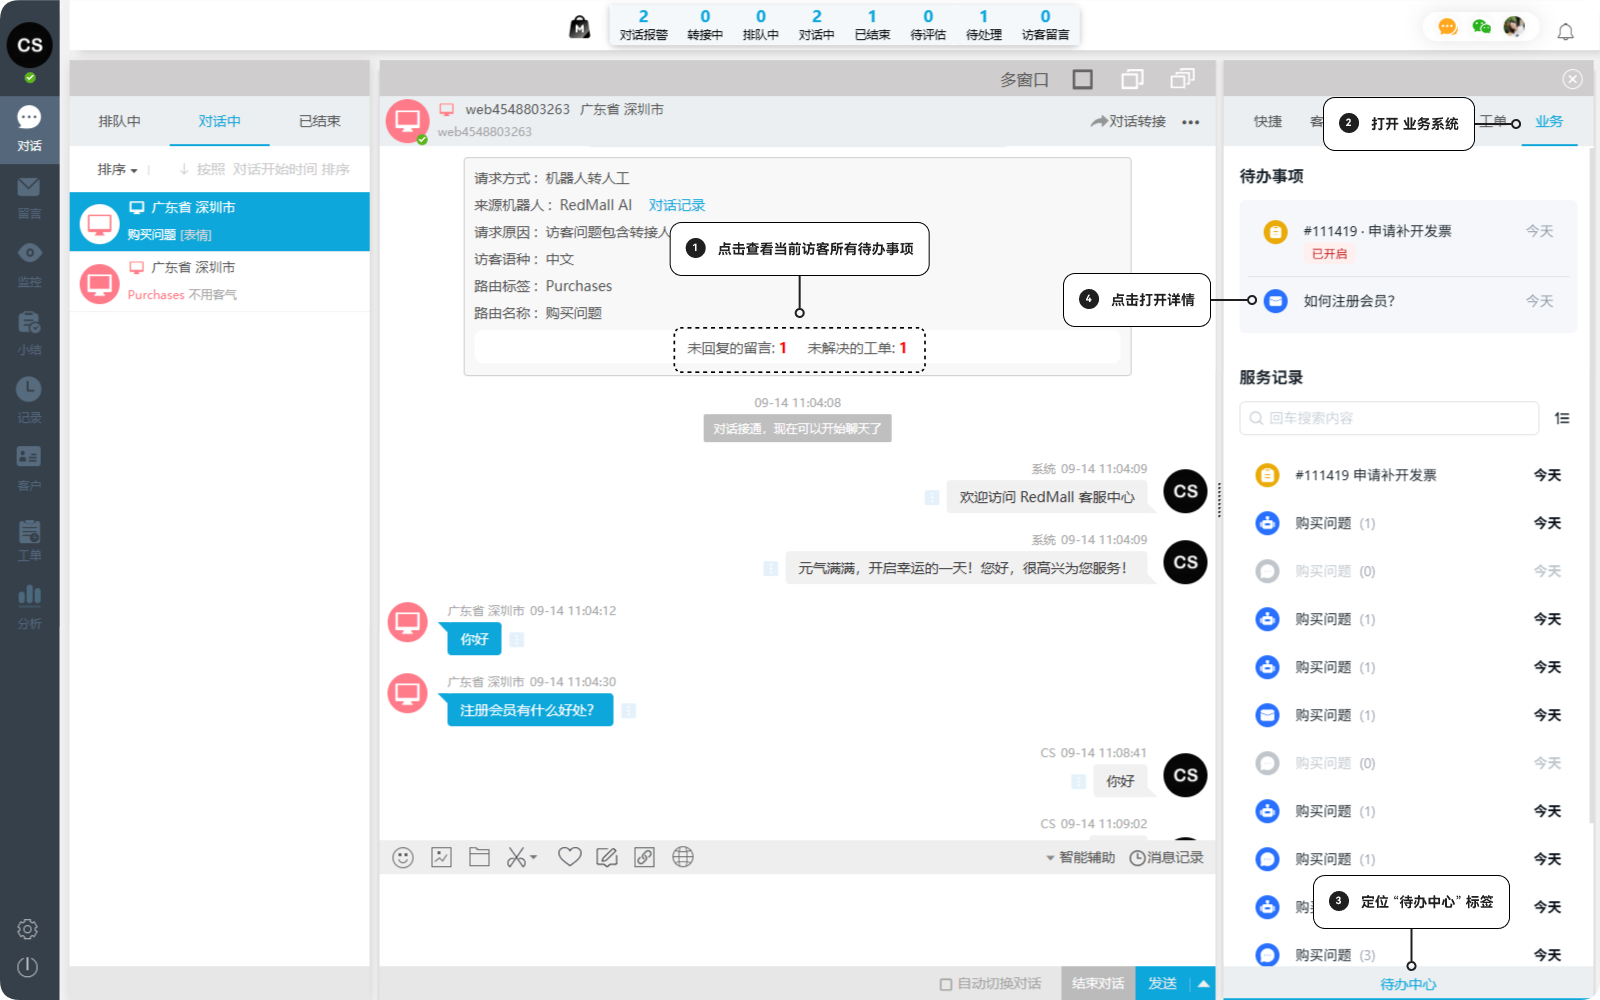Switch to the cascaded multi-window layout
The image size is (1600, 1000).
(x=1183, y=79)
